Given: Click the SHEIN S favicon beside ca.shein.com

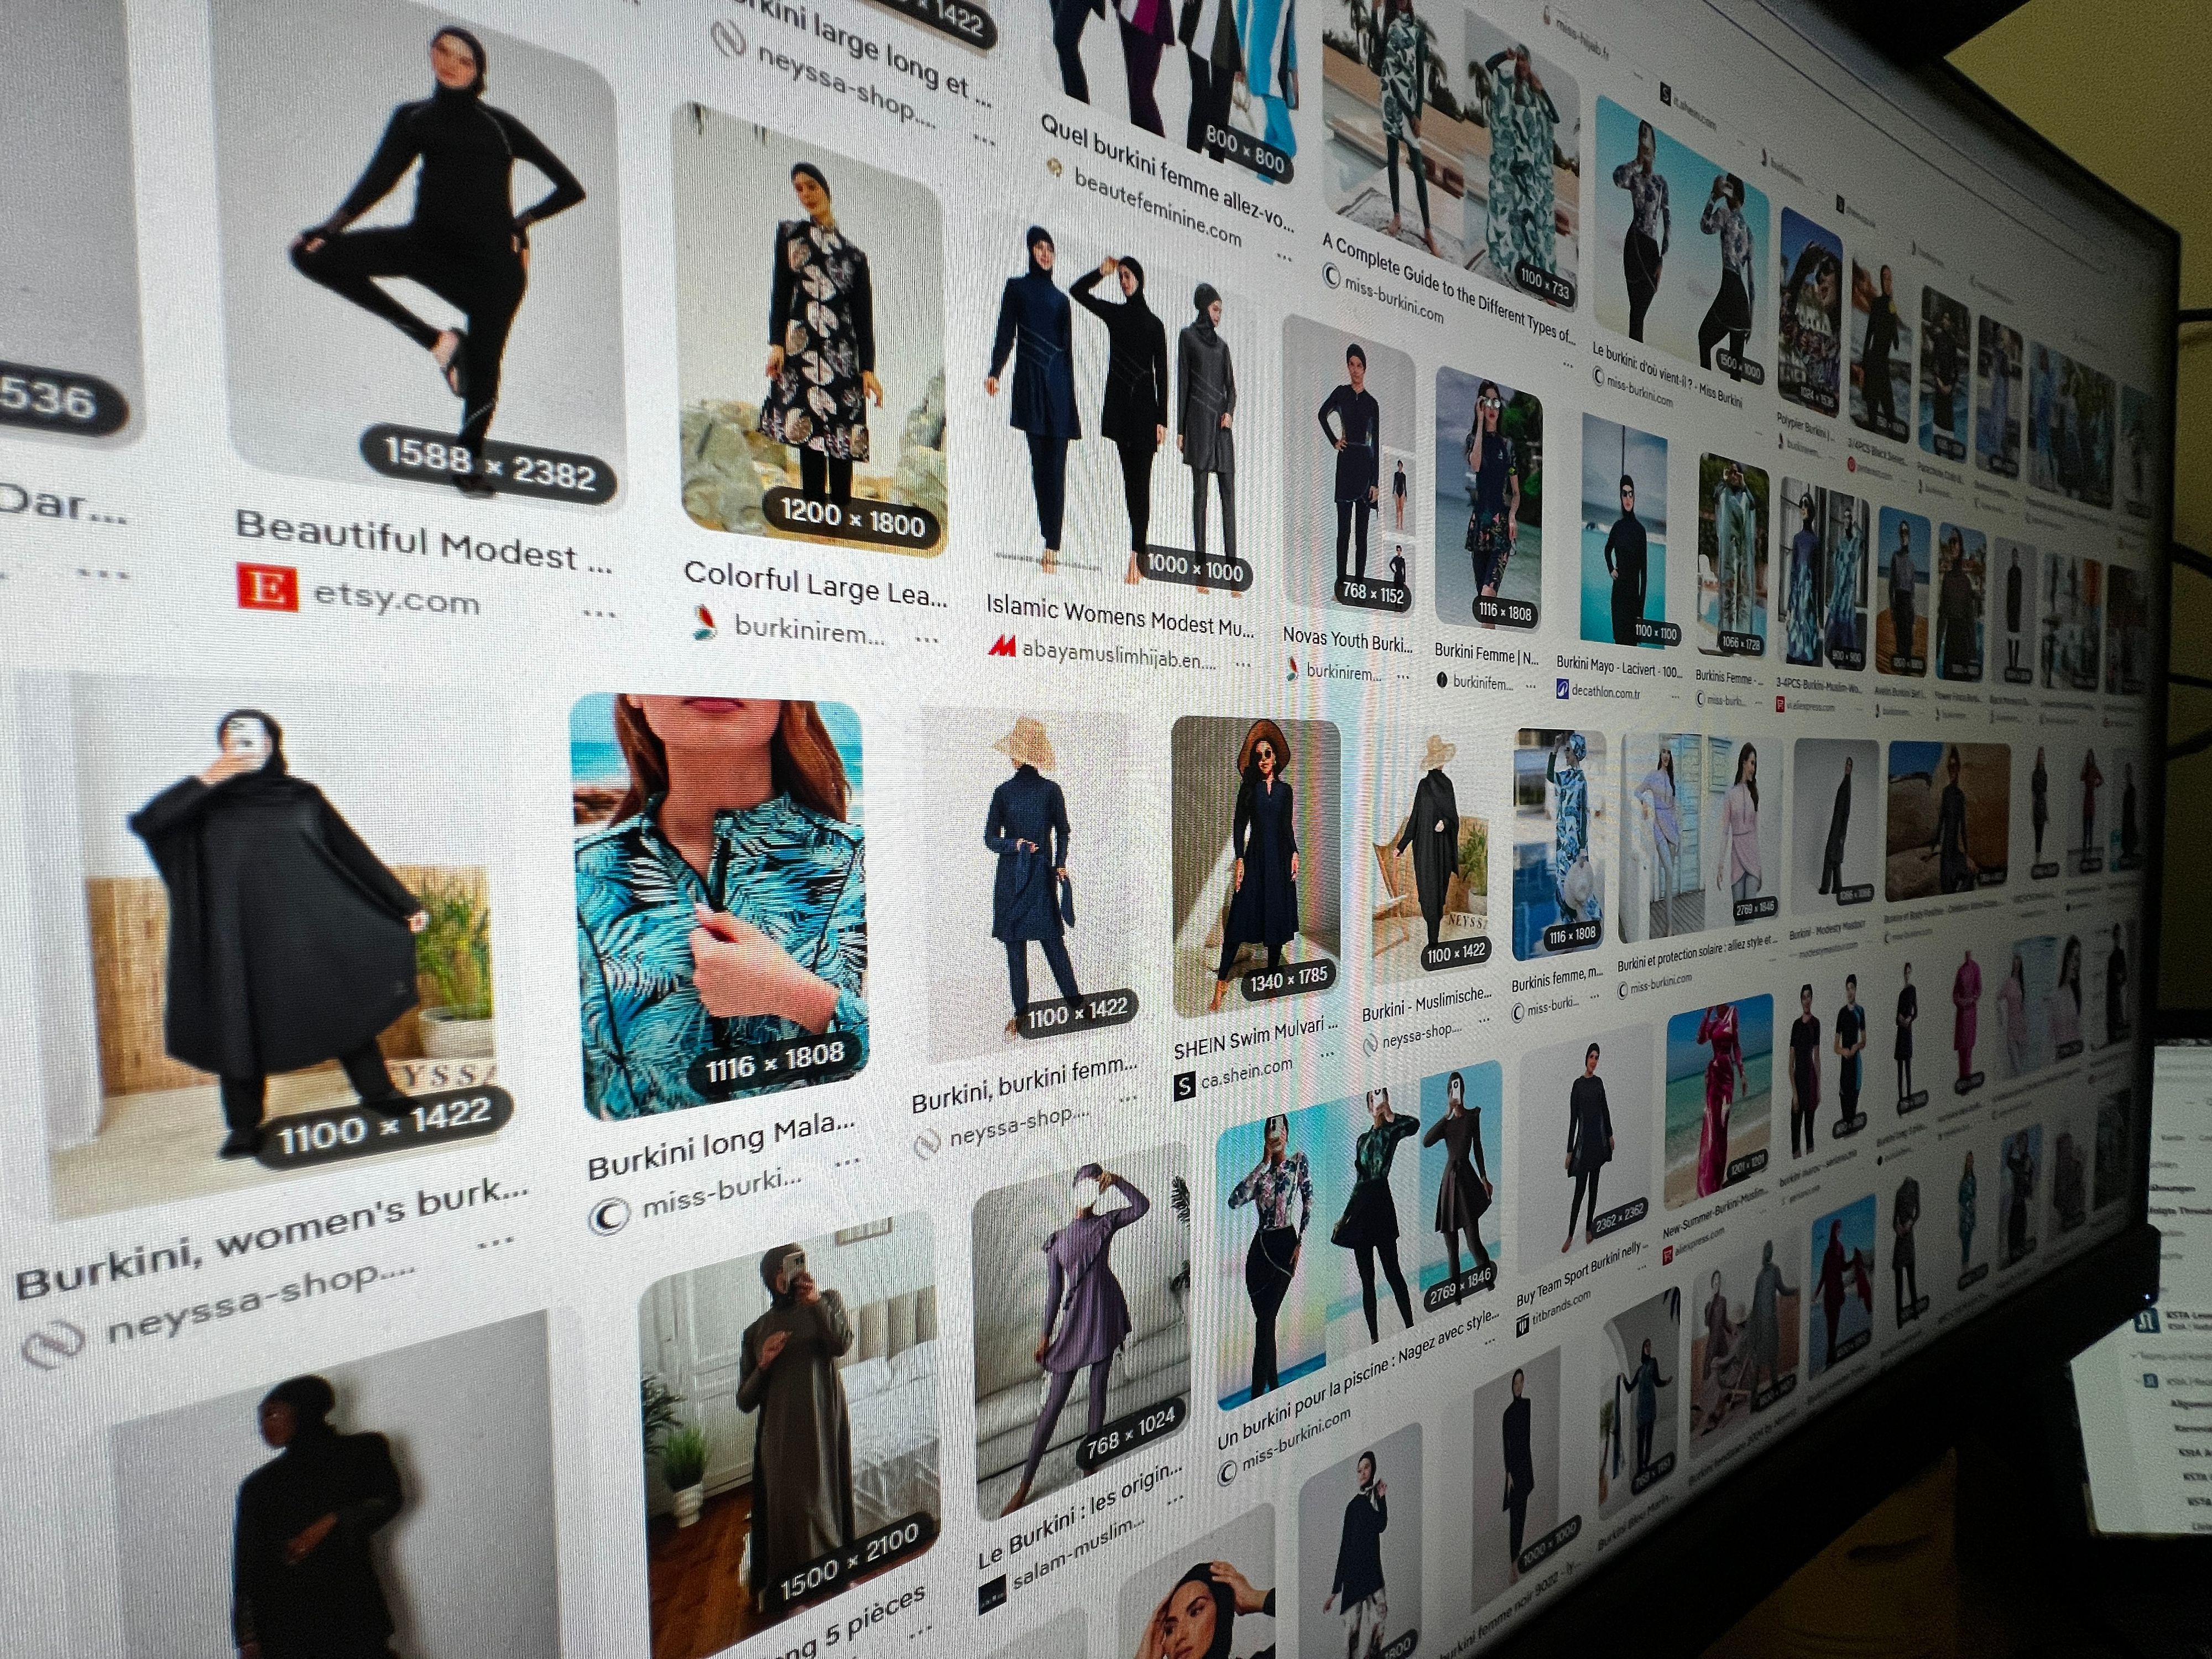Looking at the screenshot, I should click(1184, 1086).
